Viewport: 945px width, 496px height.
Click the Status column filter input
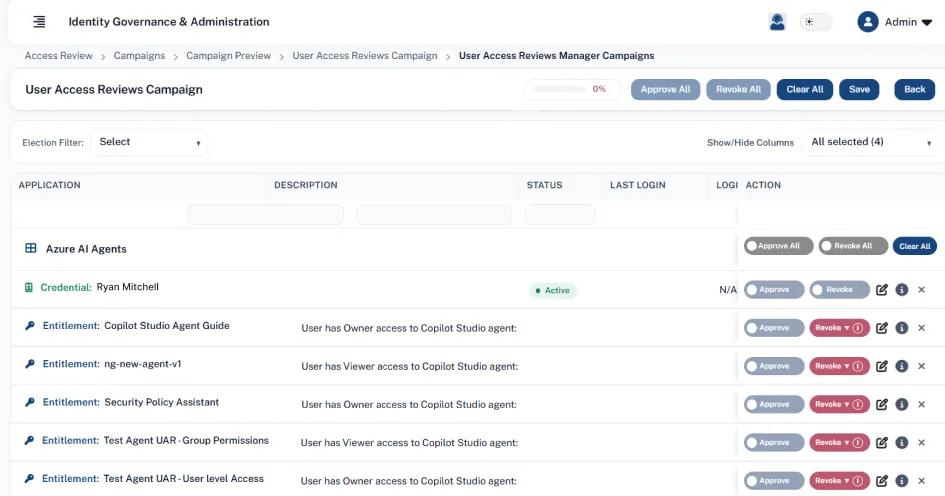coord(560,215)
